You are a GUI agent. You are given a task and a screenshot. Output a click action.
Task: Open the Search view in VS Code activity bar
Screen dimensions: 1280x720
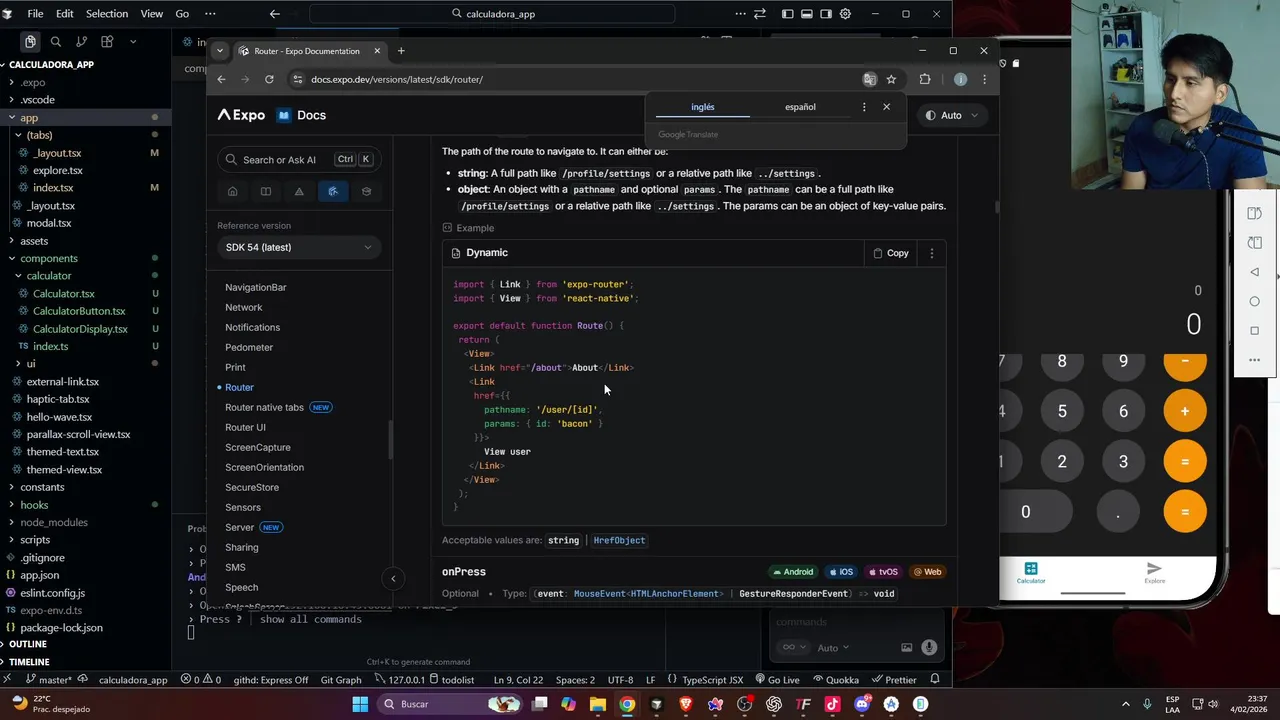coord(56,41)
